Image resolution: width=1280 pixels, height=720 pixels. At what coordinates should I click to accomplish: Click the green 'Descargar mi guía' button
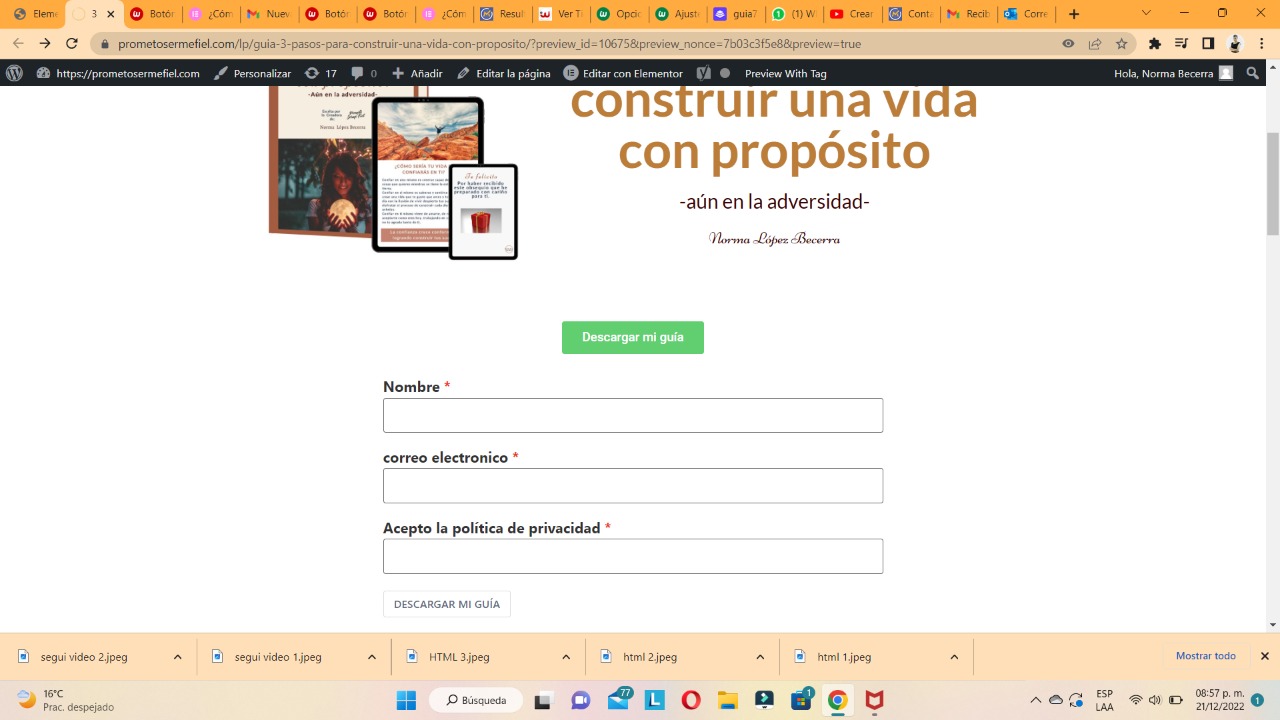coord(633,337)
